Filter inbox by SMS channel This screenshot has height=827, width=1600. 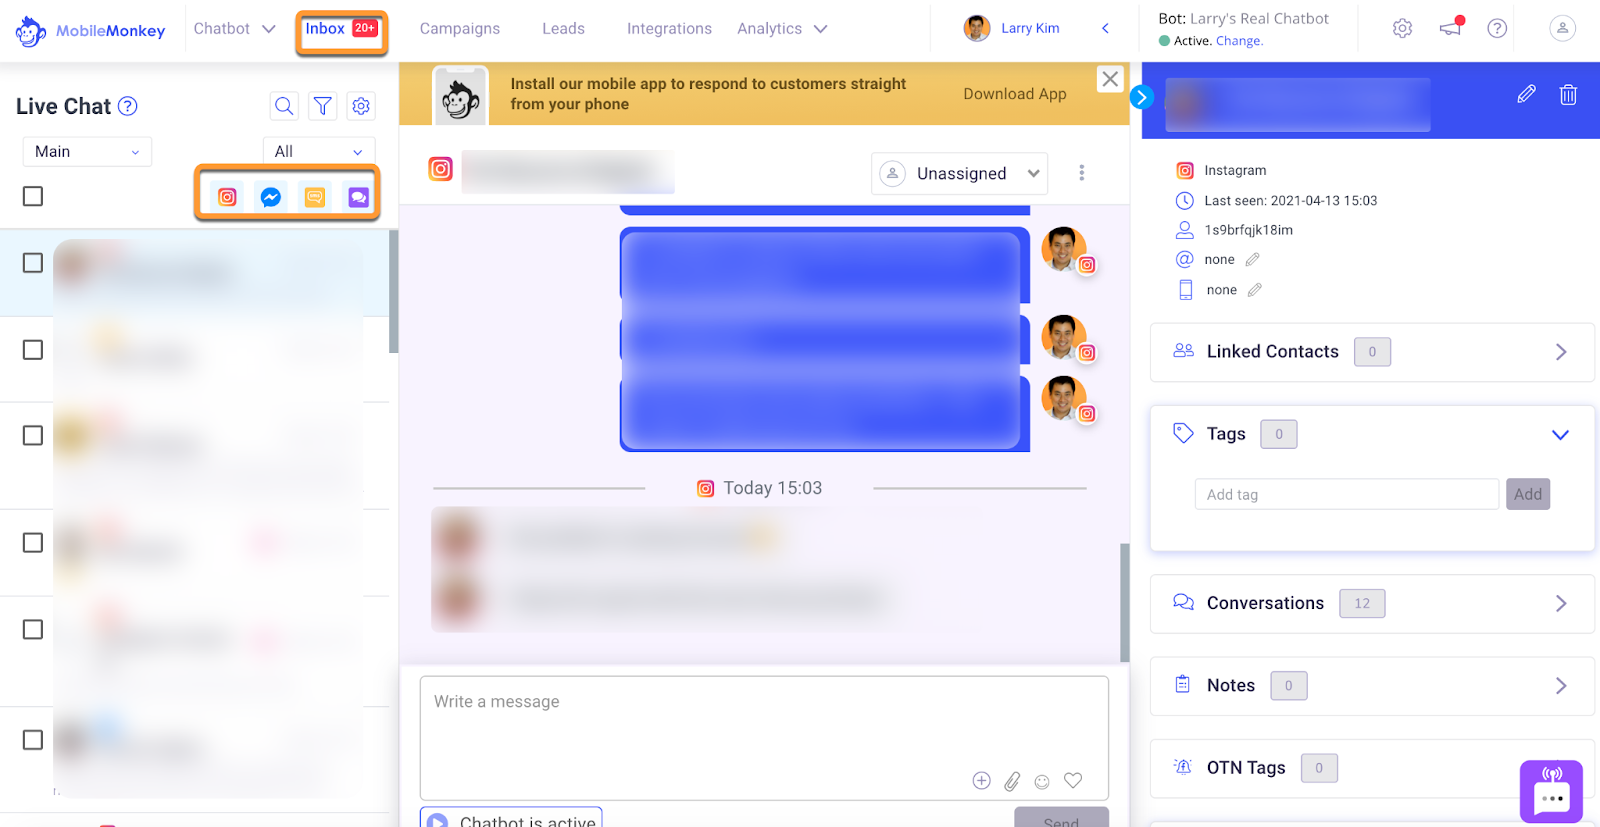click(x=315, y=197)
